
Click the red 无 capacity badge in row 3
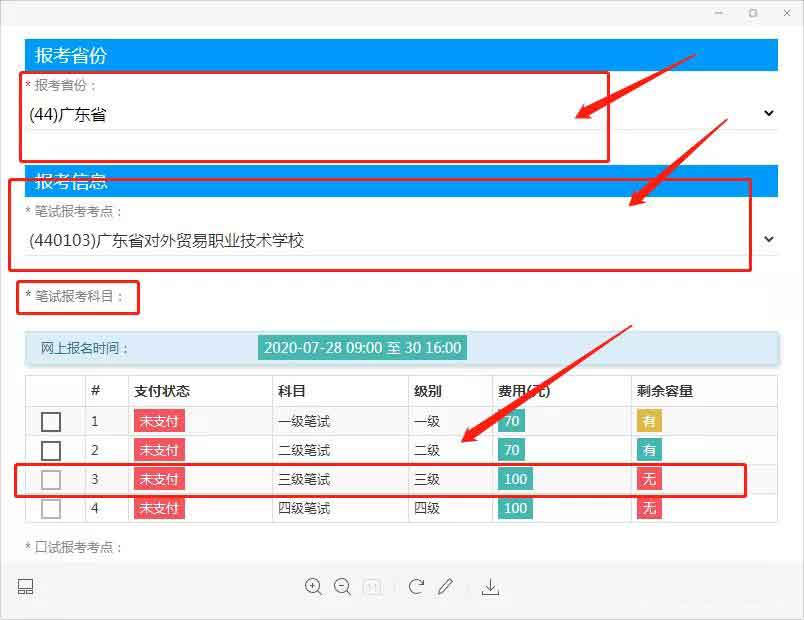649,480
